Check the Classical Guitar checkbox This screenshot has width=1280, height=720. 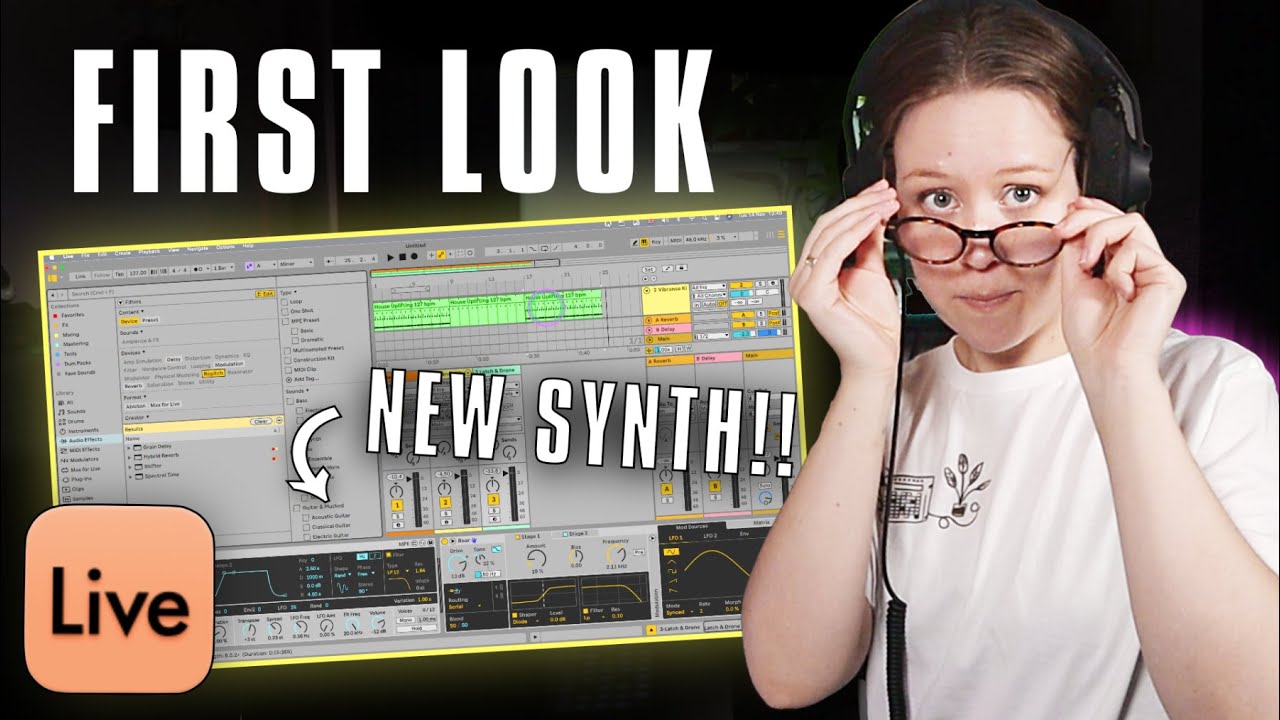[x=307, y=527]
